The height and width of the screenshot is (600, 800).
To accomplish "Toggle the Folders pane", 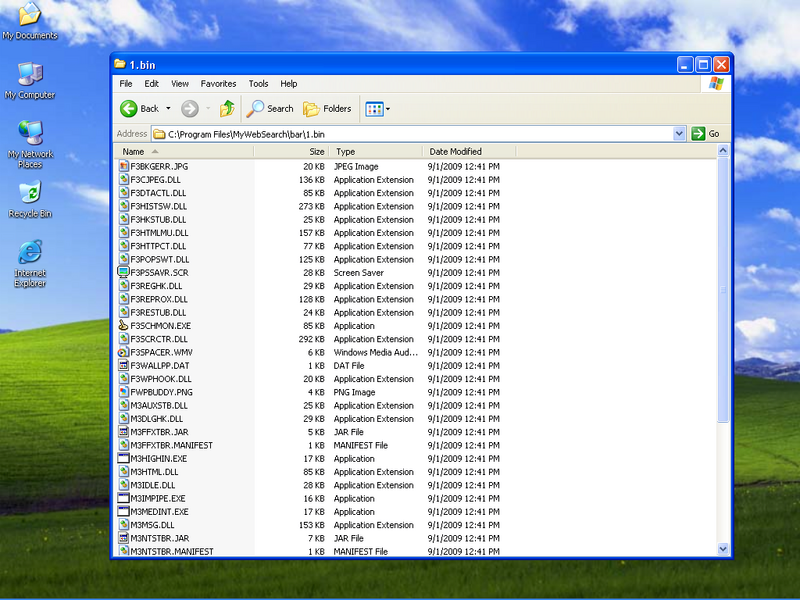I will click(x=327, y=109).
